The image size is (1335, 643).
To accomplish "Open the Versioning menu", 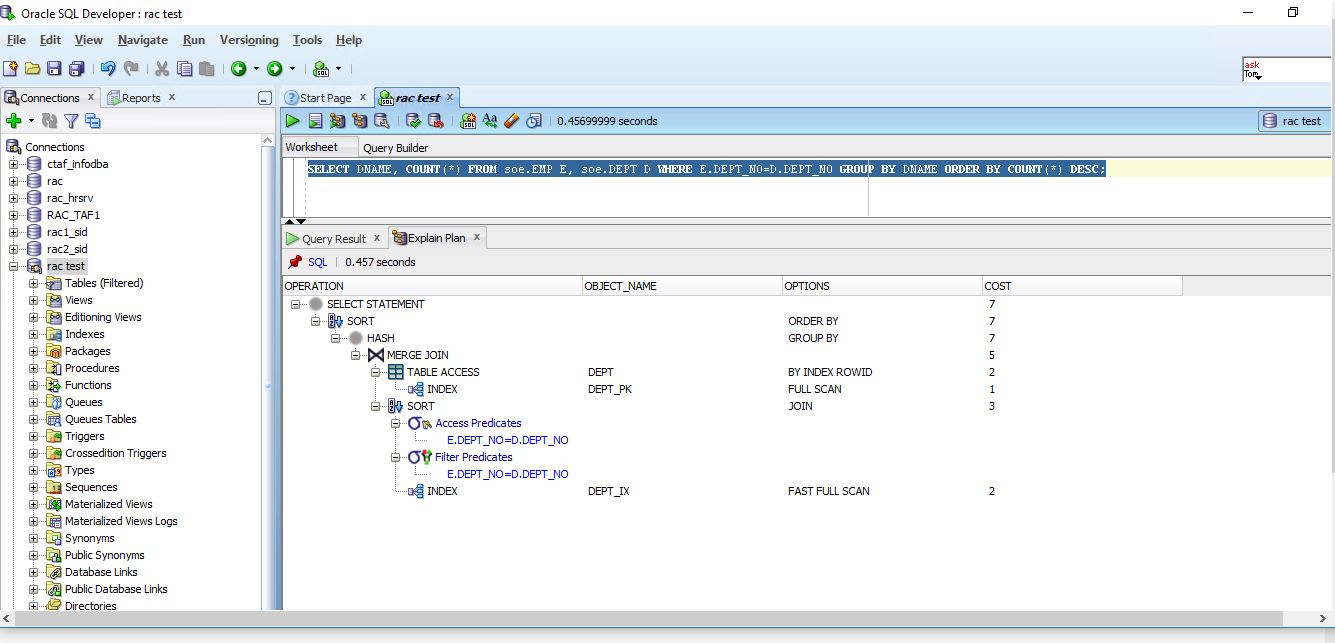I will pyautogui.click(x=249, y=40).
